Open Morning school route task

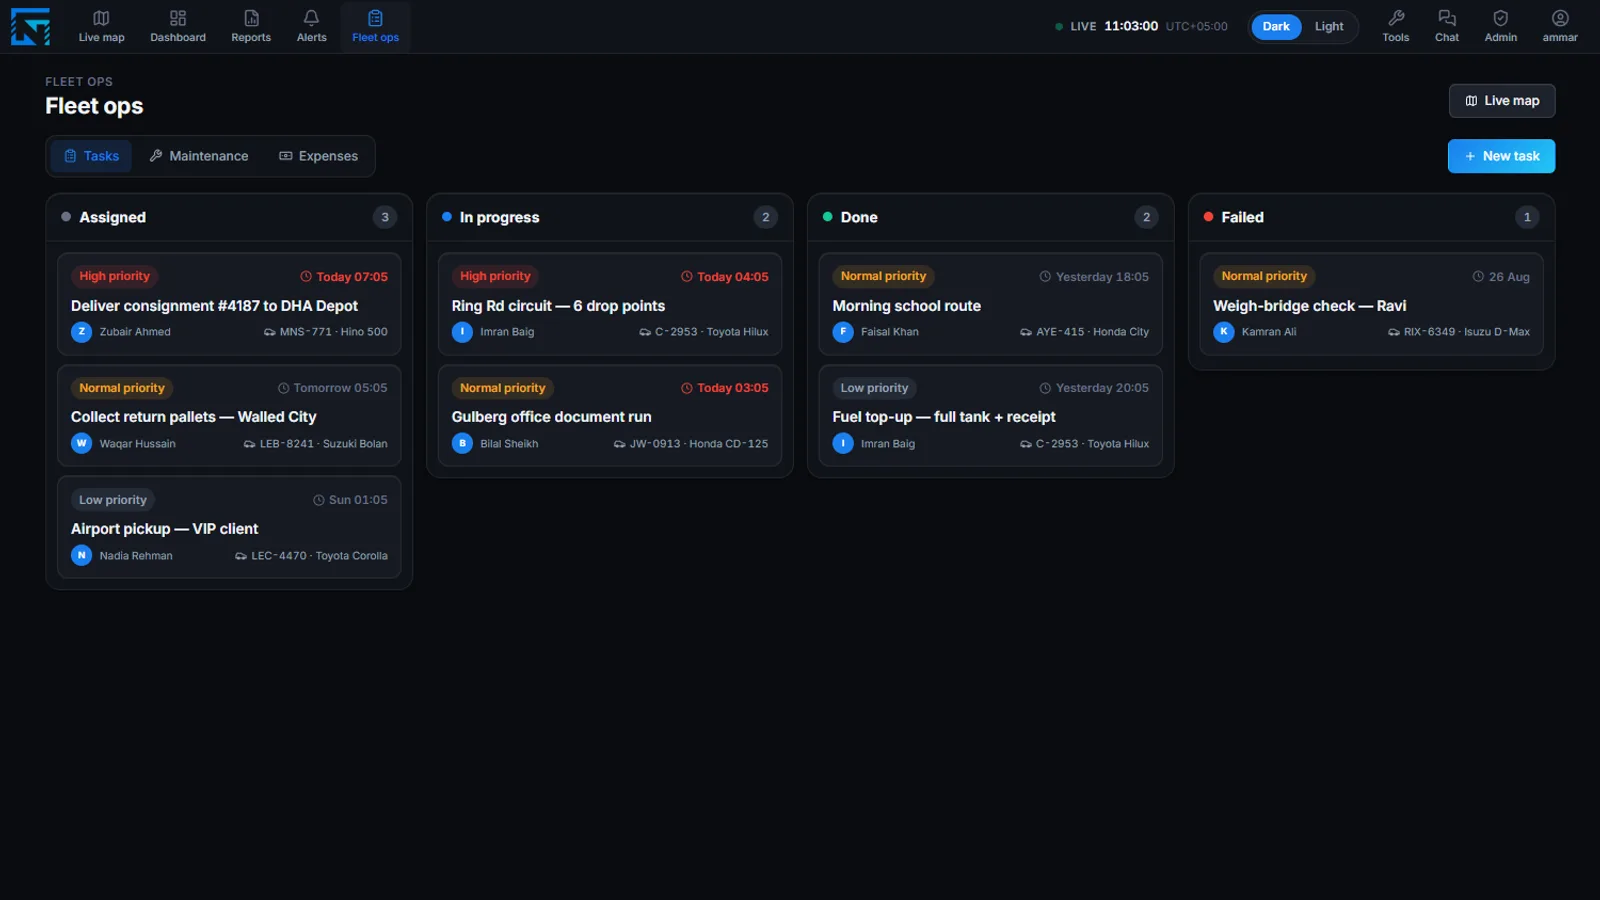[990, 304]
